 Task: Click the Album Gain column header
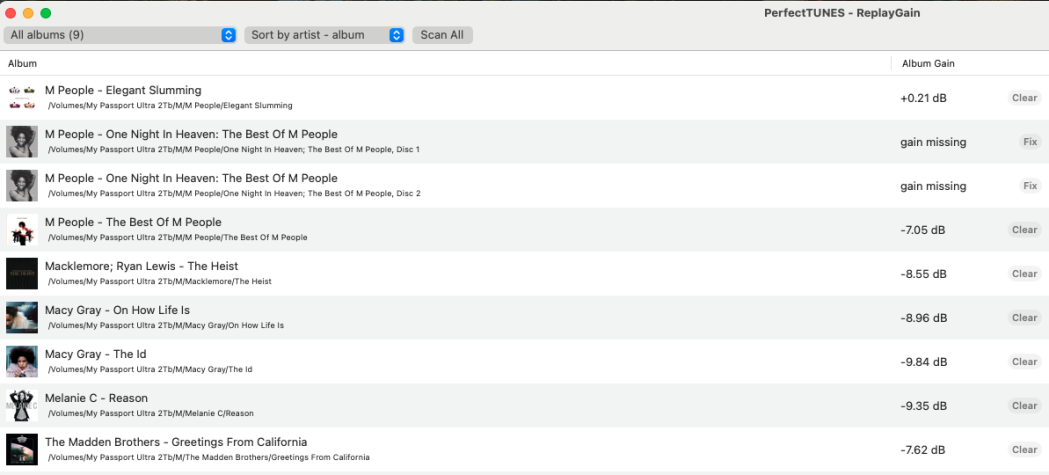(x=928, y=64)
